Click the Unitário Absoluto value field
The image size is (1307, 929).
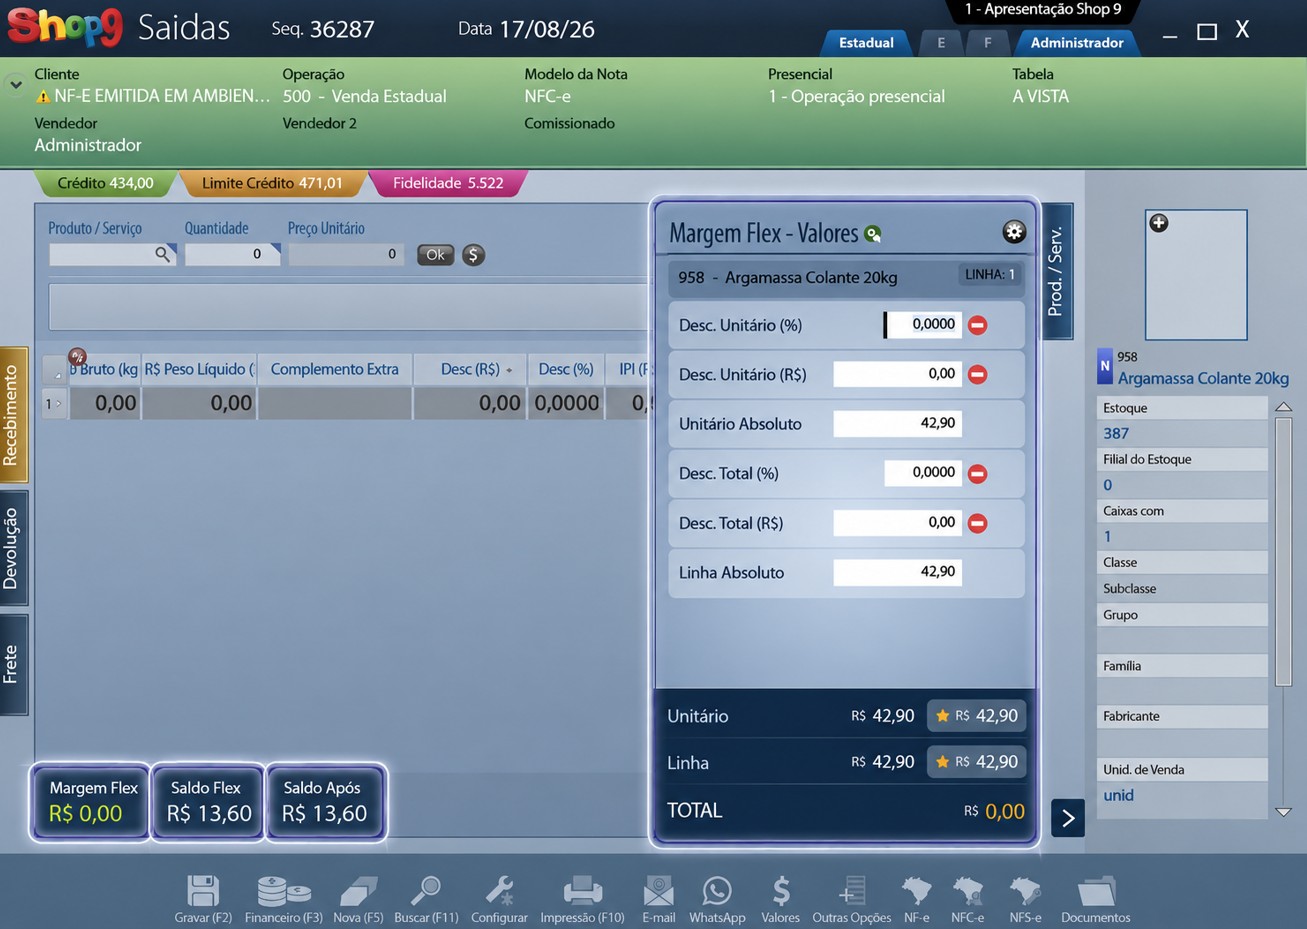897,423
